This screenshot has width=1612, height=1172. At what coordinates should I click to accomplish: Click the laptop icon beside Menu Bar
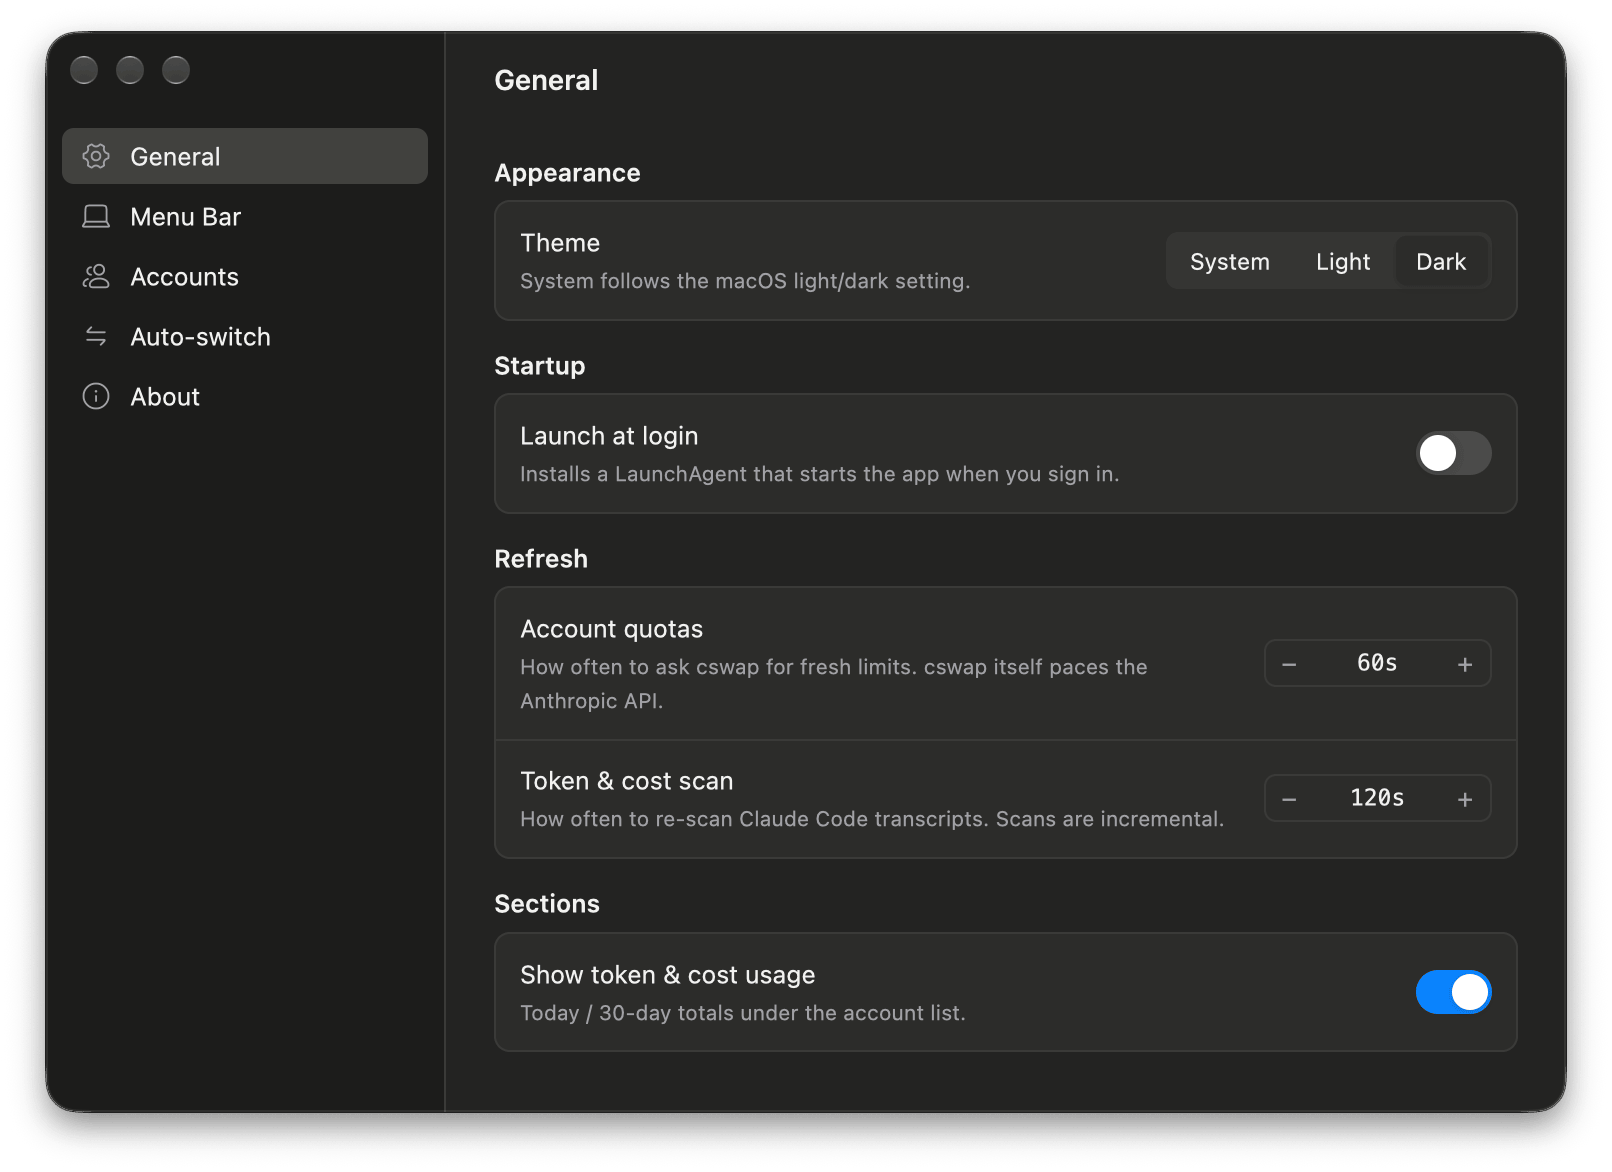pyautogui.click(x=96, y=216)
